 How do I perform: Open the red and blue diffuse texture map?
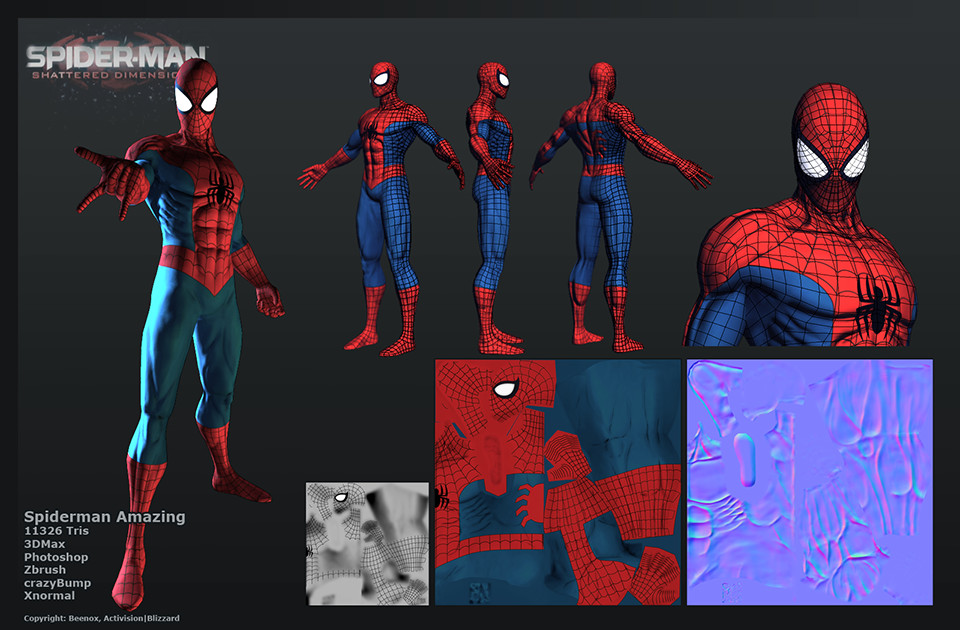pyautogui.click(x=558, y=482)
